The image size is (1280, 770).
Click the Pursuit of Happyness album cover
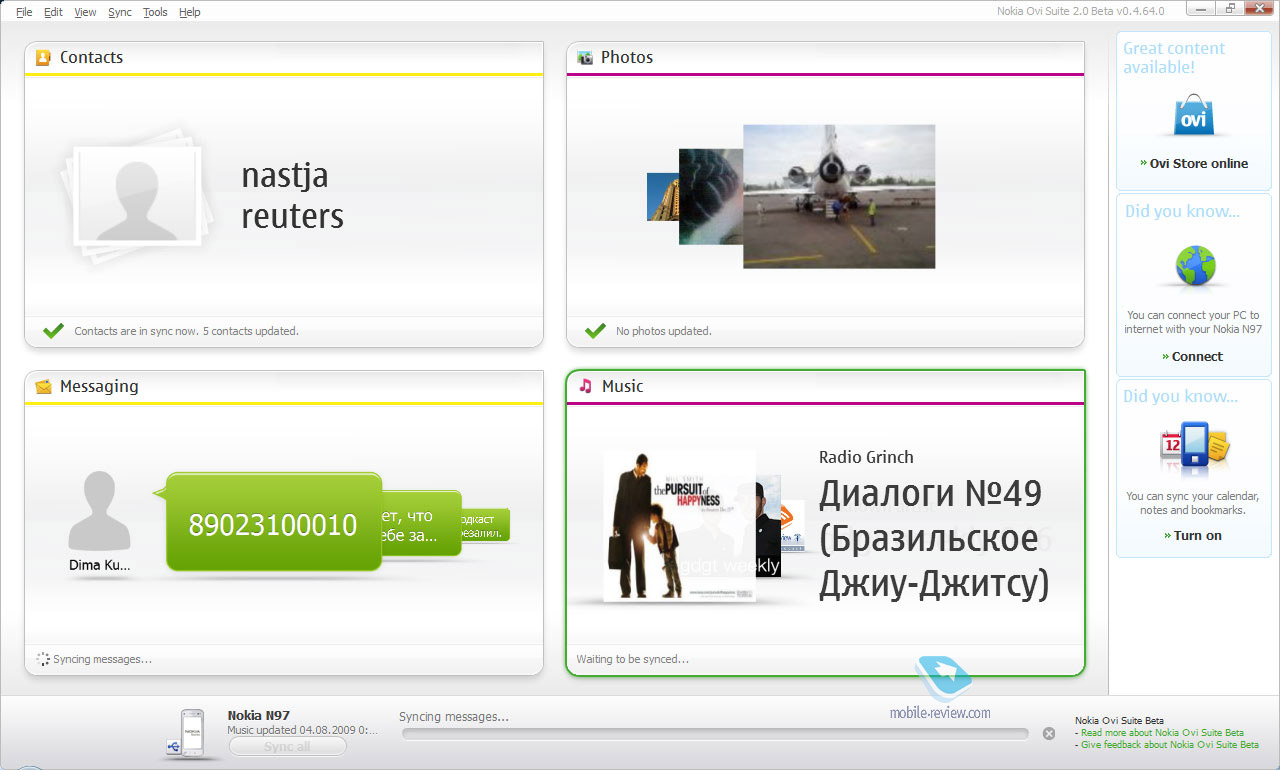pos(679,525)
